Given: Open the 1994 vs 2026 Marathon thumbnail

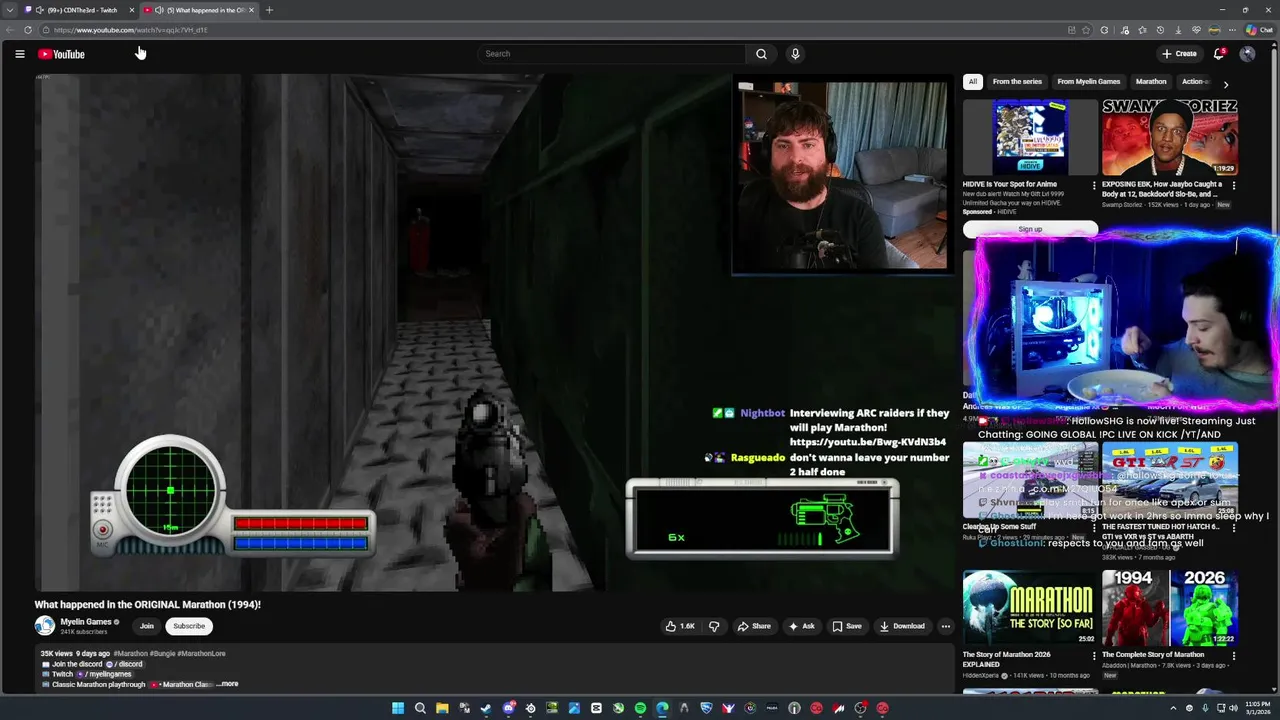Looking at the screenshot, I should click(x=1170, y=608).
